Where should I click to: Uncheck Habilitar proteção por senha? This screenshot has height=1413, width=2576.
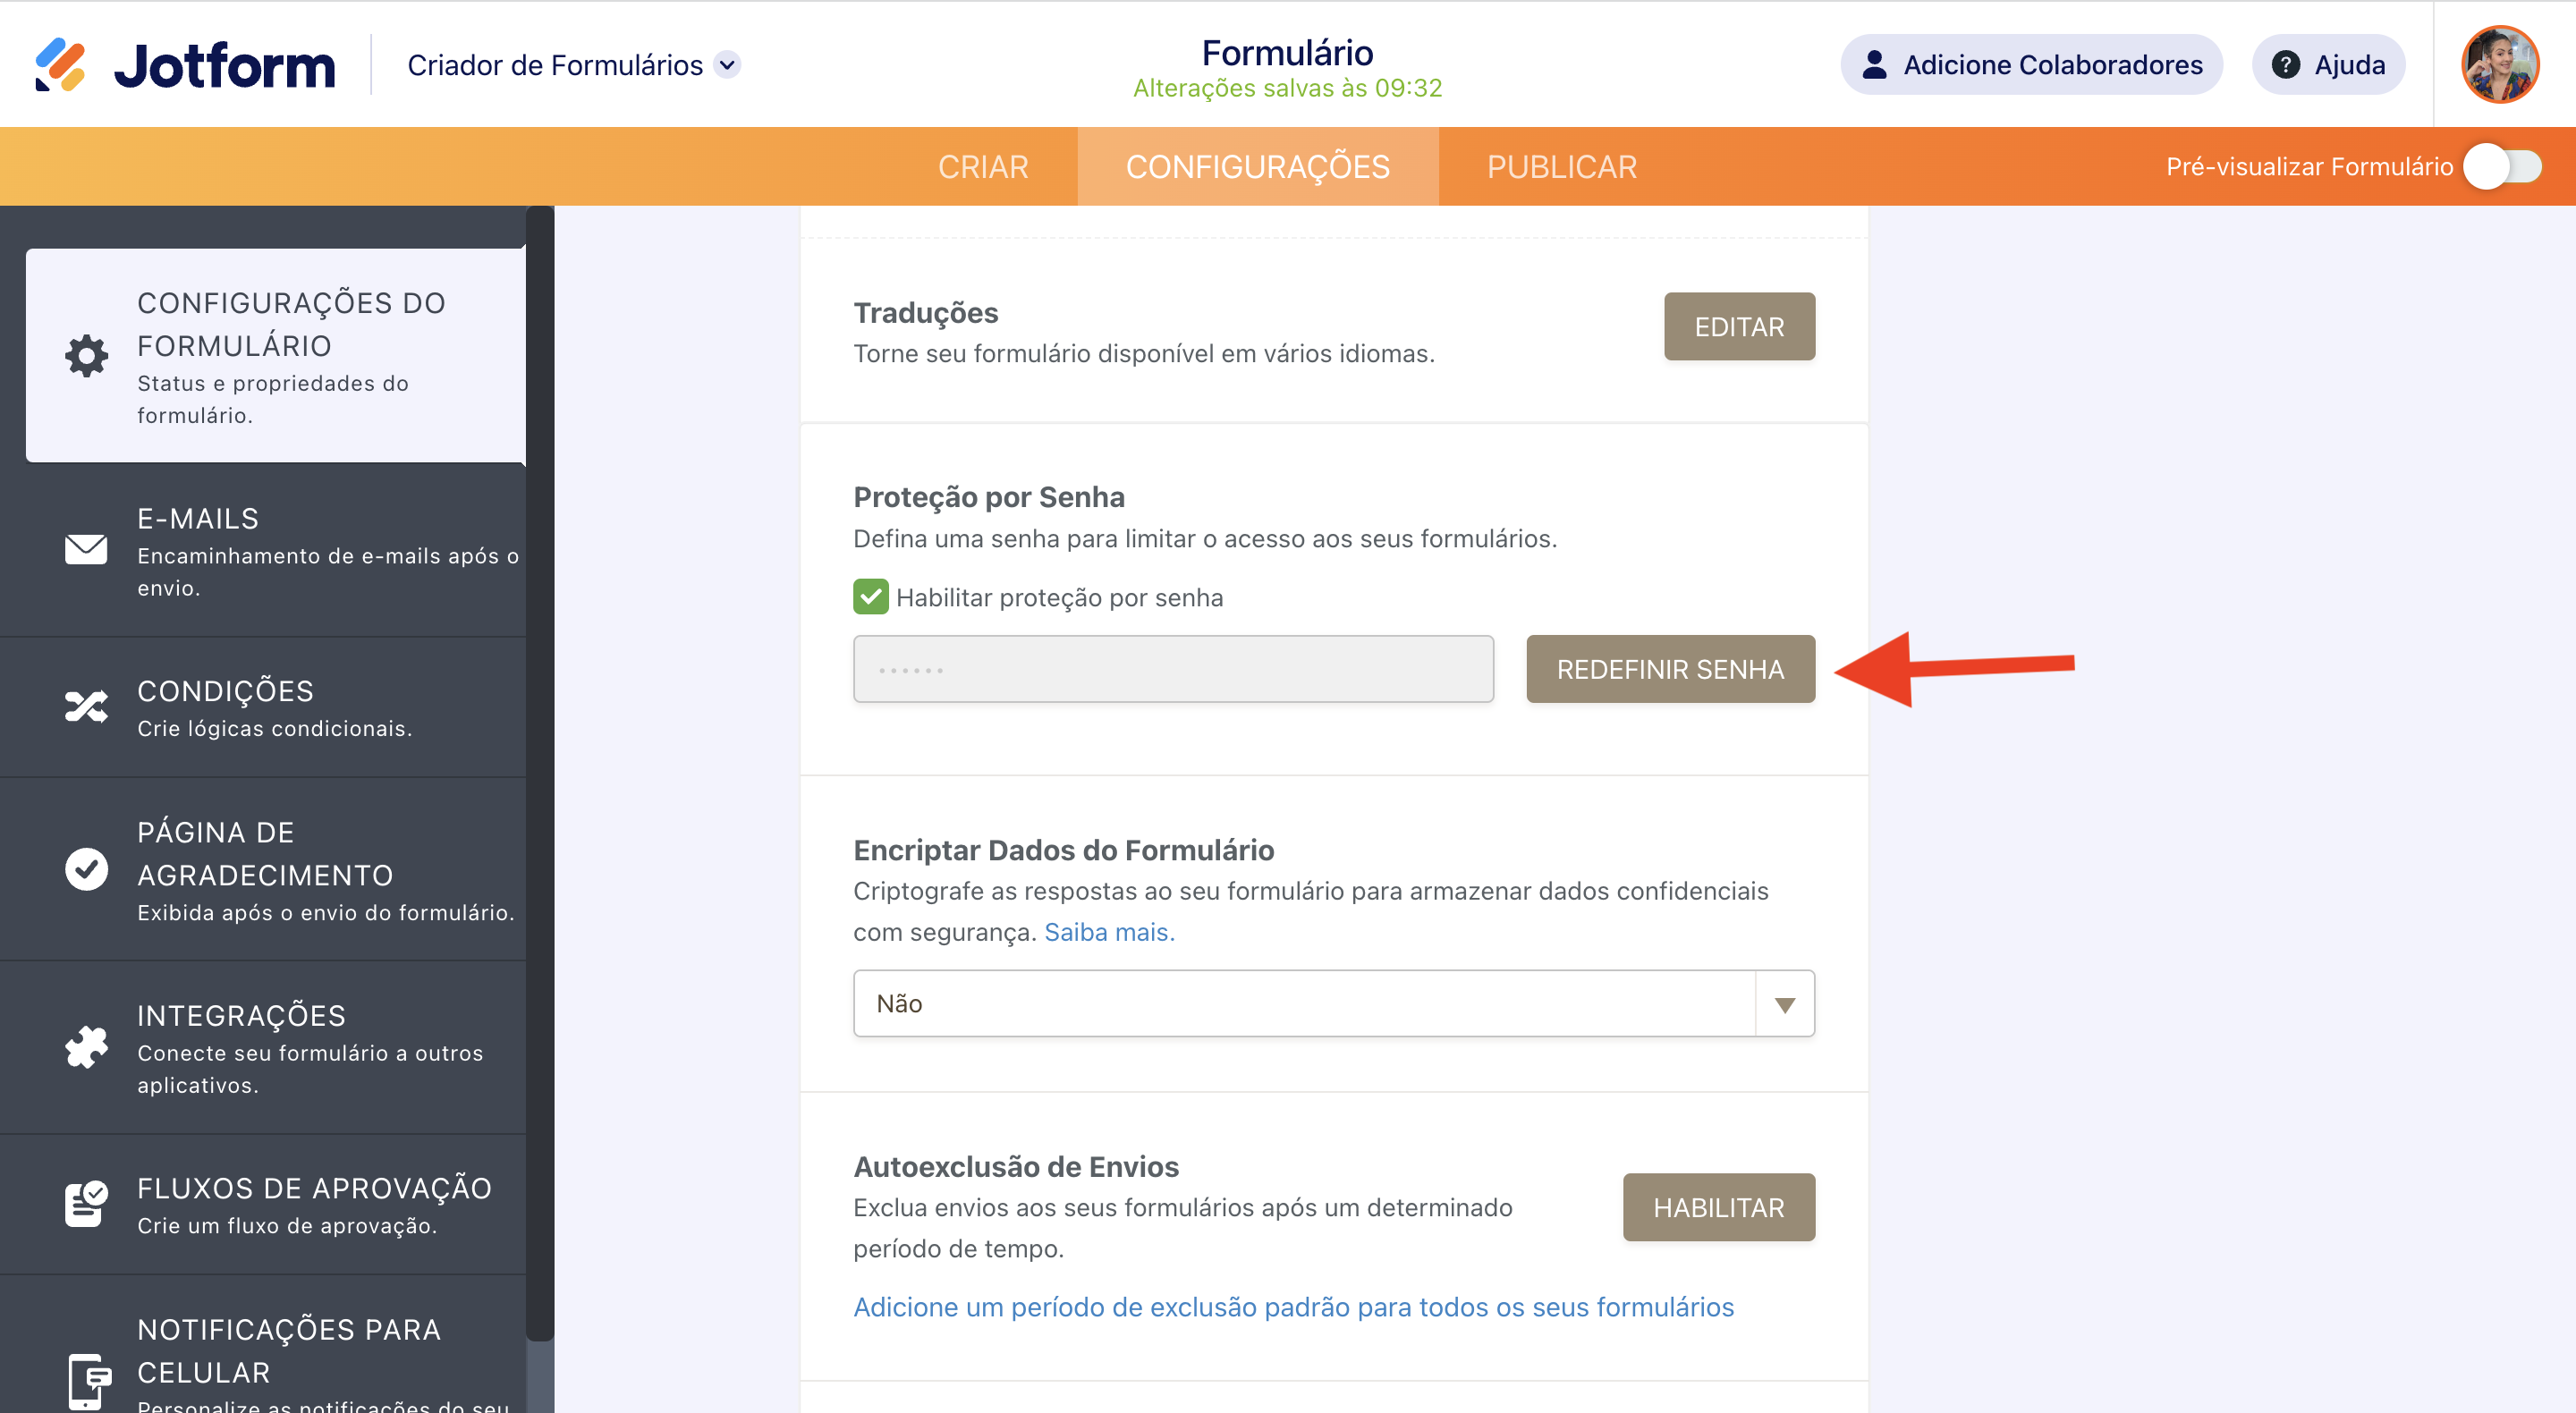[870, 597]
